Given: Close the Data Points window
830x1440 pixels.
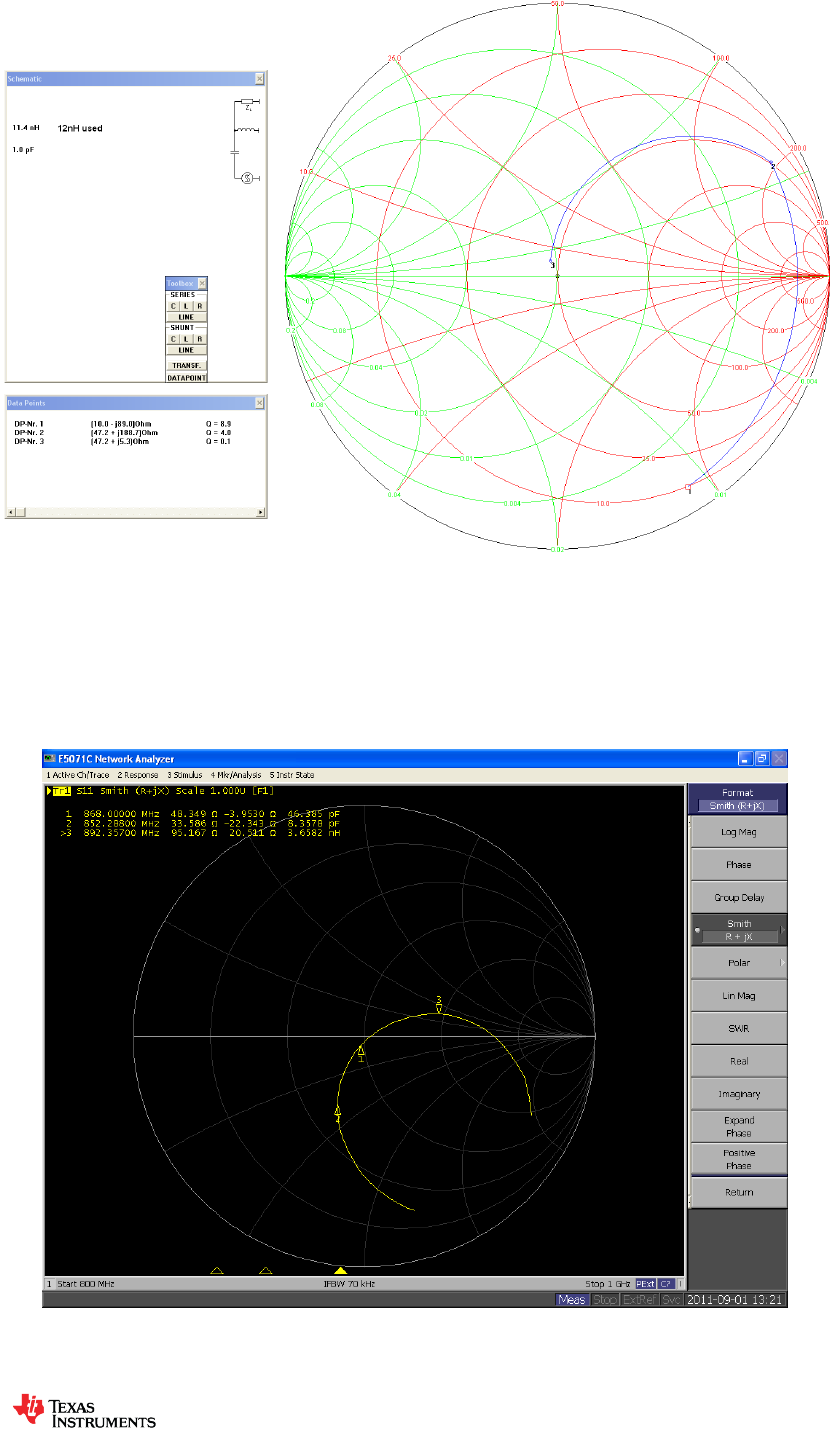Looking at the screenshot, I should 259,403.
